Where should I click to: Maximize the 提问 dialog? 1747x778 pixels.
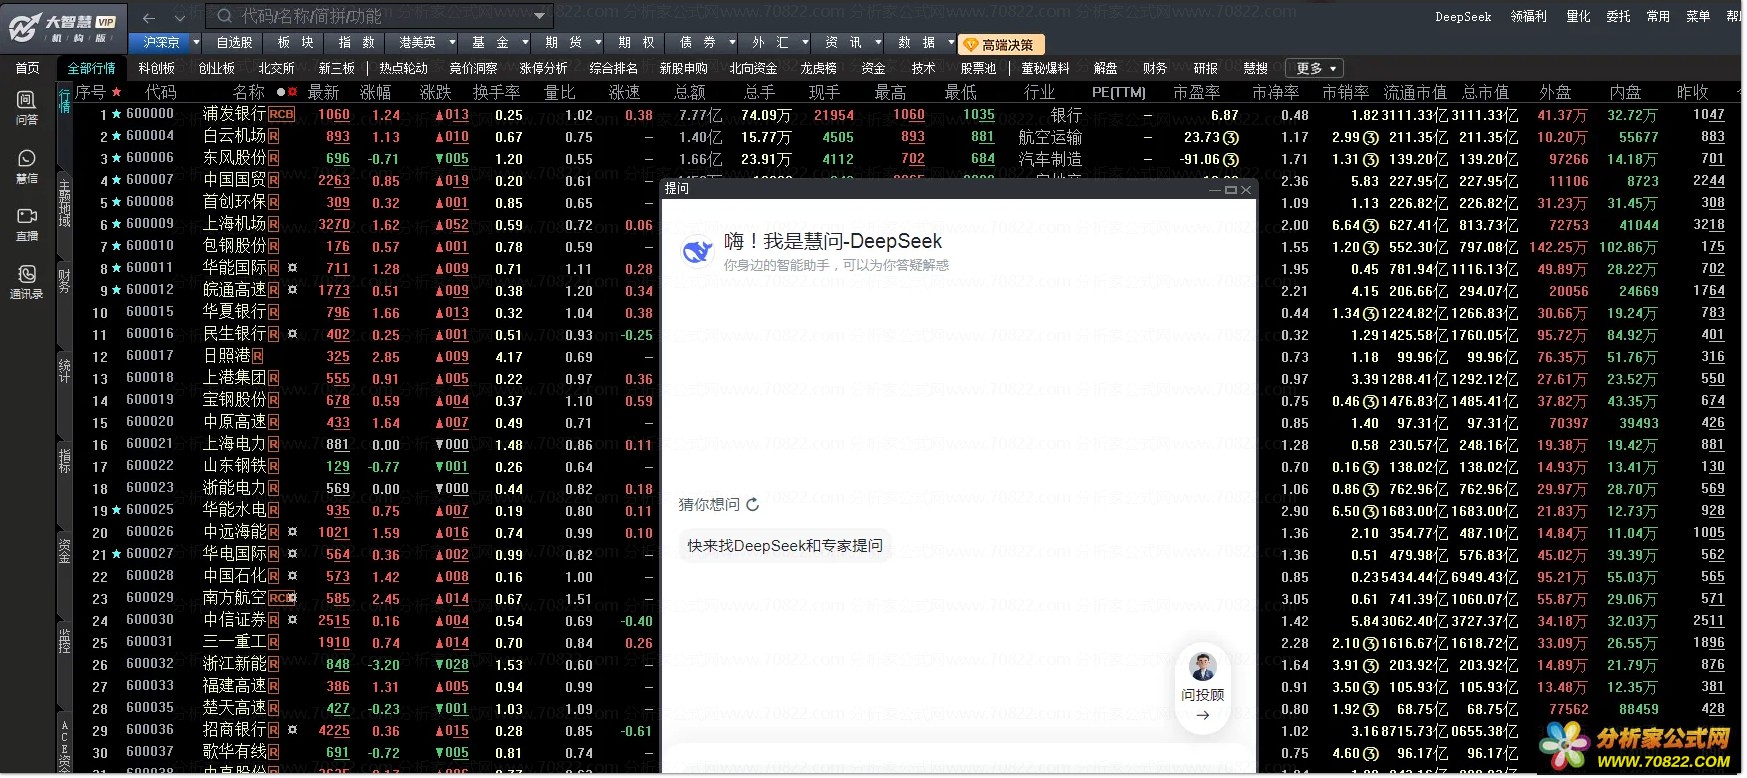pos(1230,189)
